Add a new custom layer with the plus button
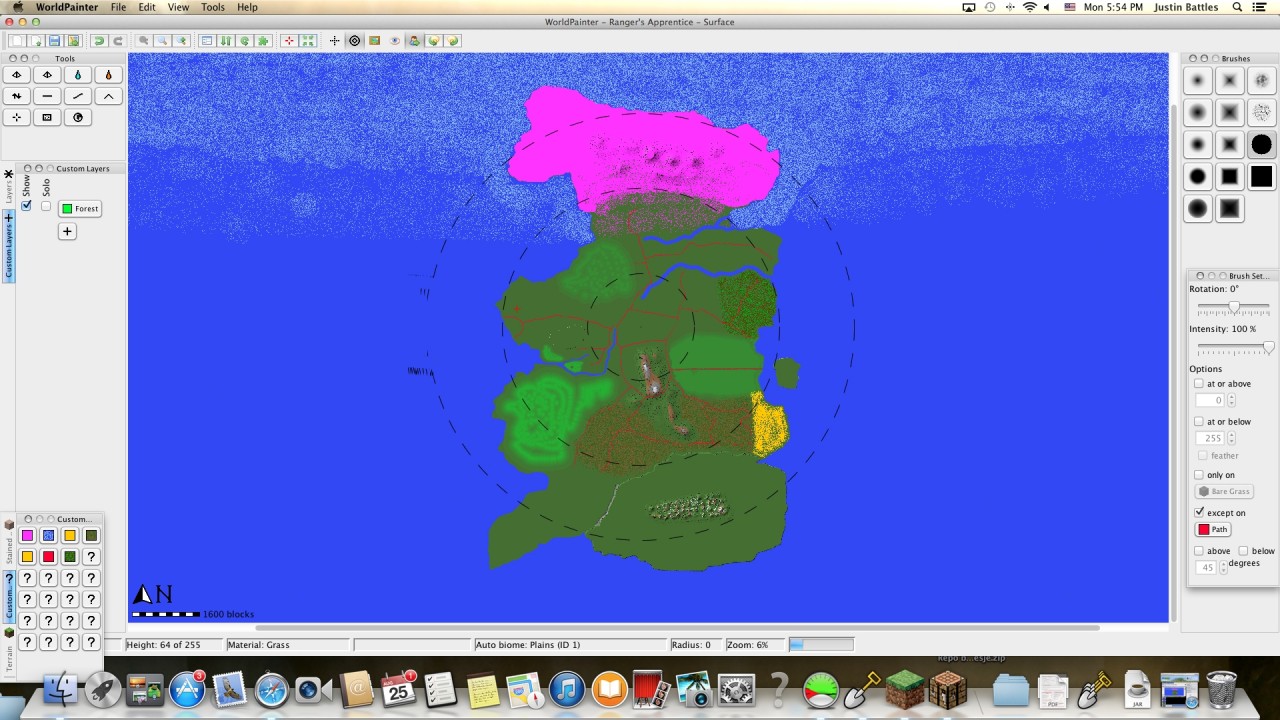The height and width of the screenshot is (720, 1280). (x=67, y=231)
